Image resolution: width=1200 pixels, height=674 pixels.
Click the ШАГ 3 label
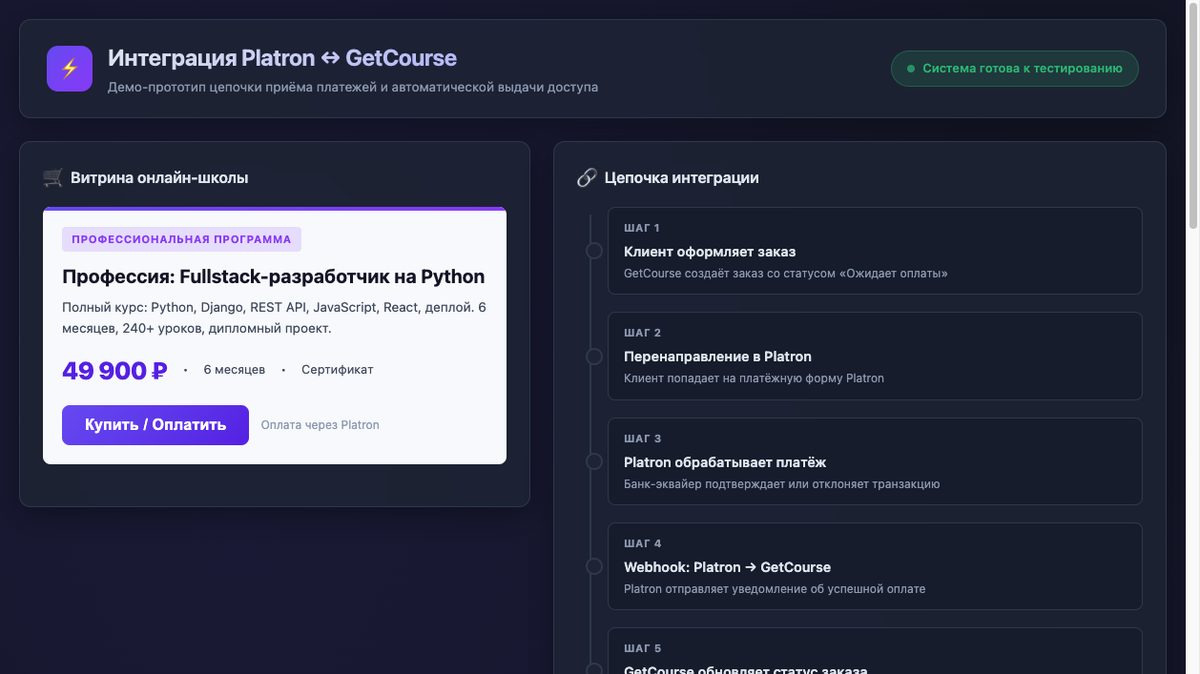coord(642,439)
